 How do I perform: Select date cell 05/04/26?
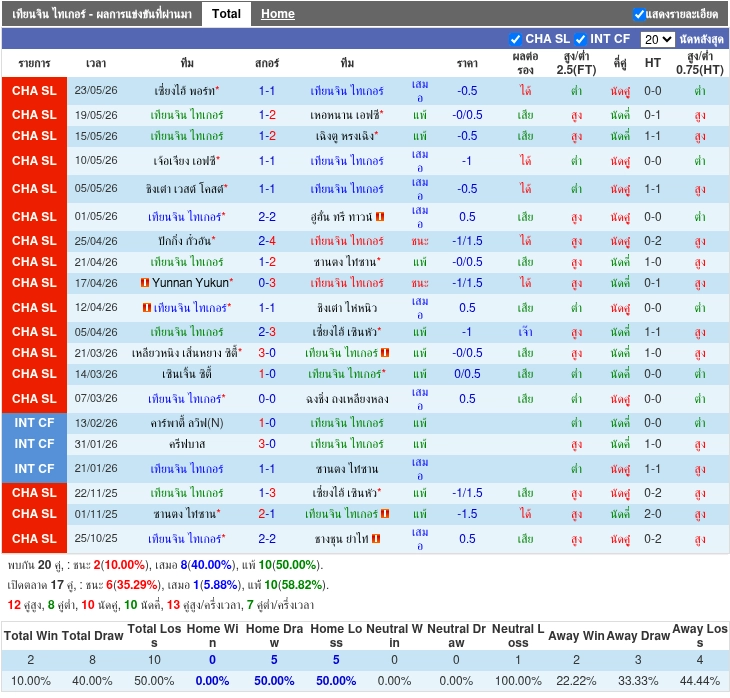pyautogui.click(x=96, y=332)
